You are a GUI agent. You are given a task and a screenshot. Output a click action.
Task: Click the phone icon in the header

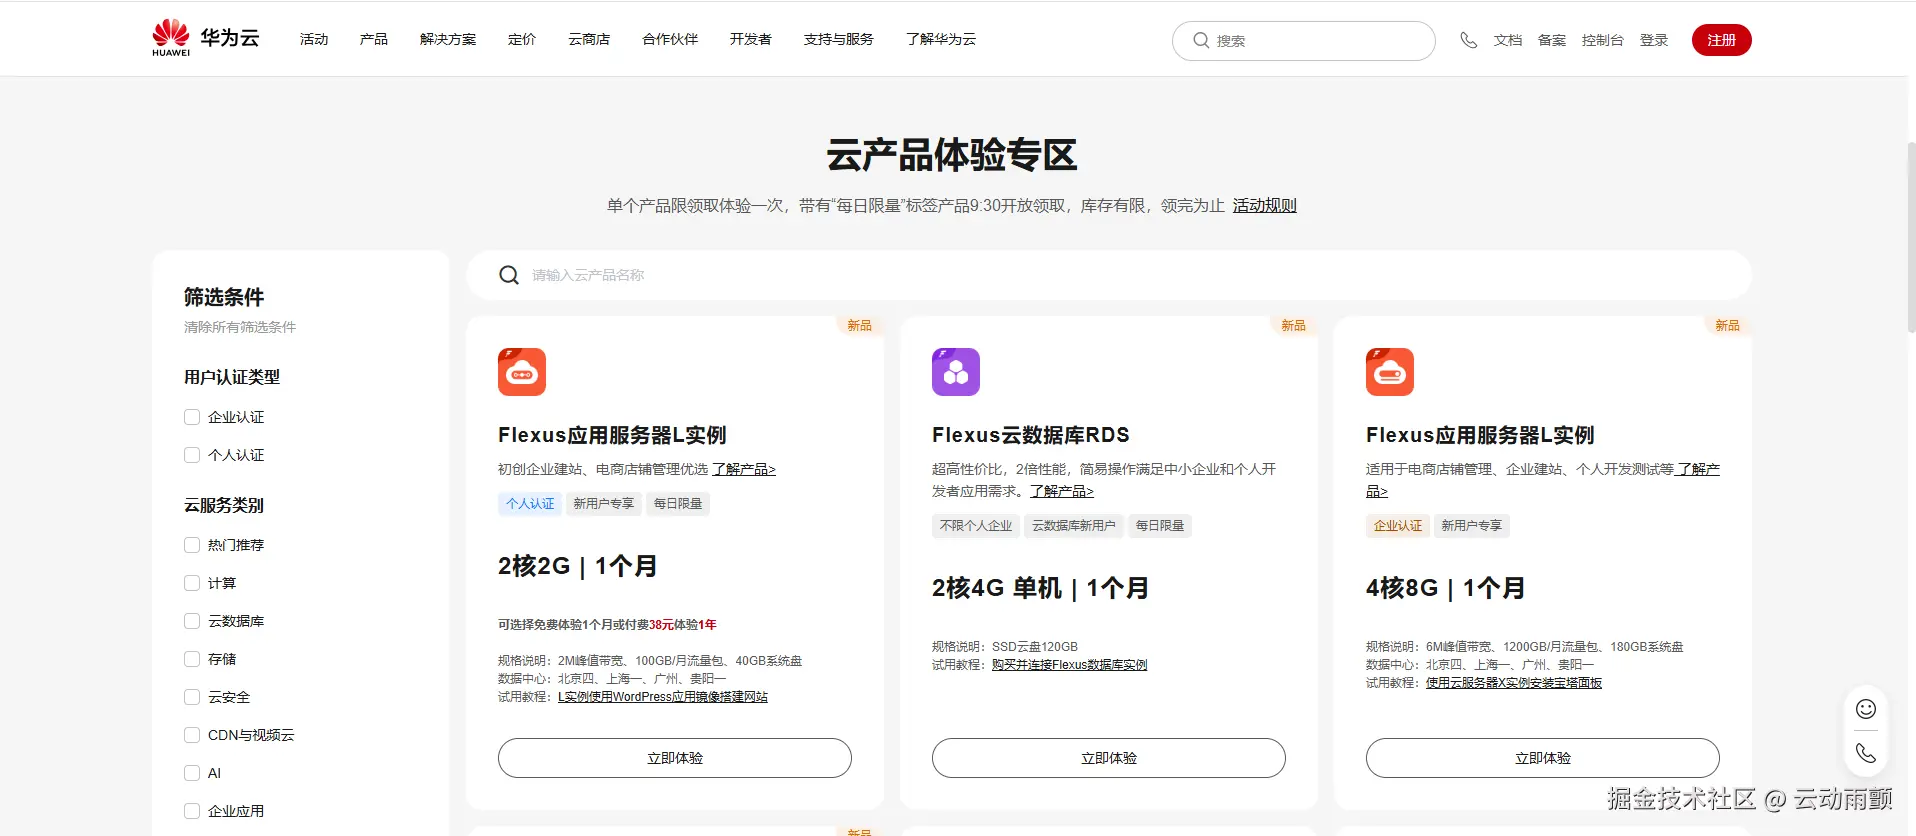coord(1468,40)
